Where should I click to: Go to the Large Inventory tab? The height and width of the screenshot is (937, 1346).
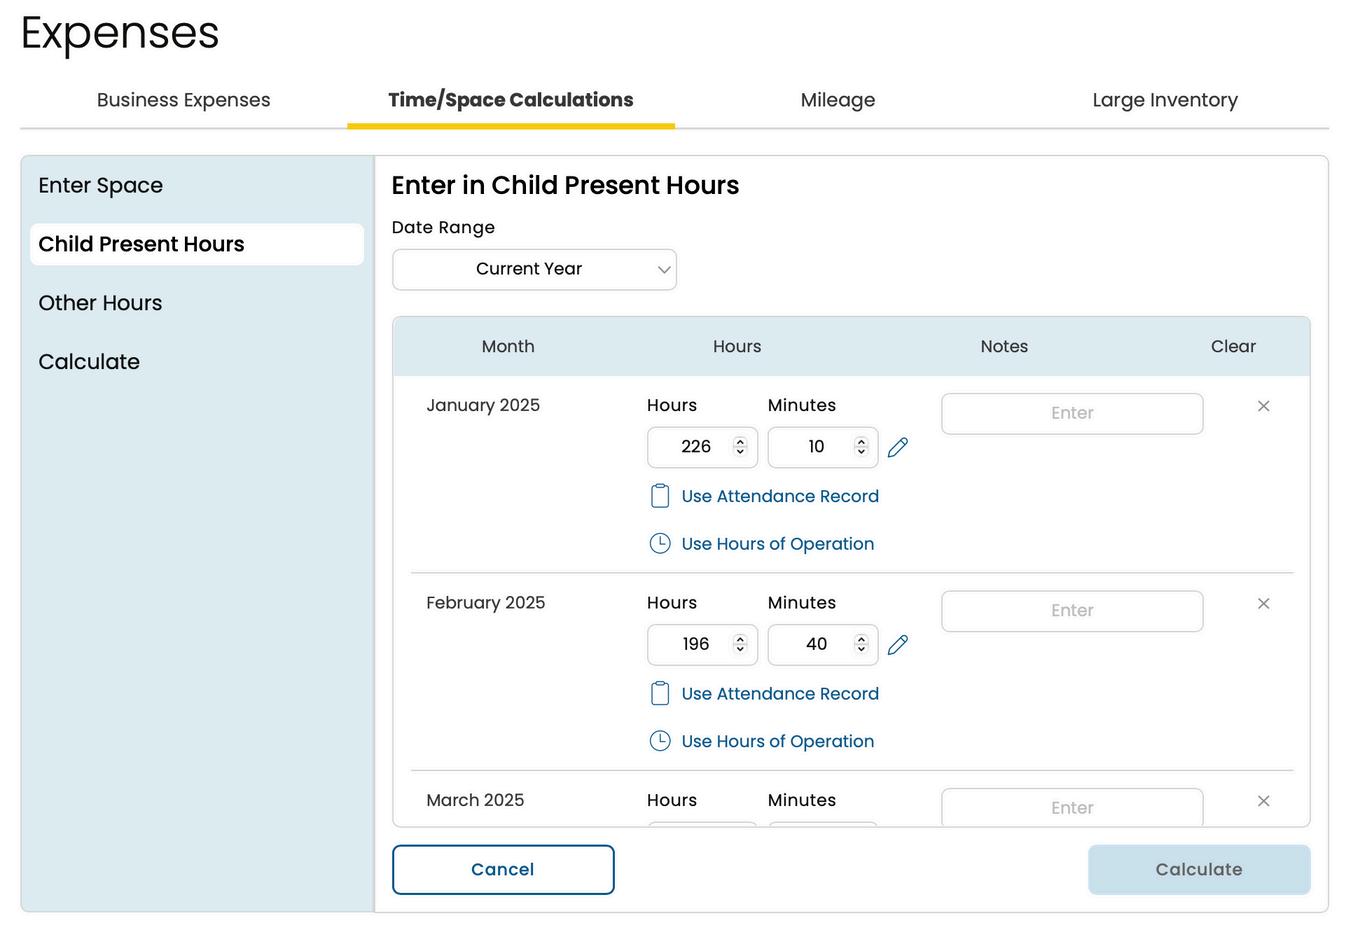(1165, 100)
